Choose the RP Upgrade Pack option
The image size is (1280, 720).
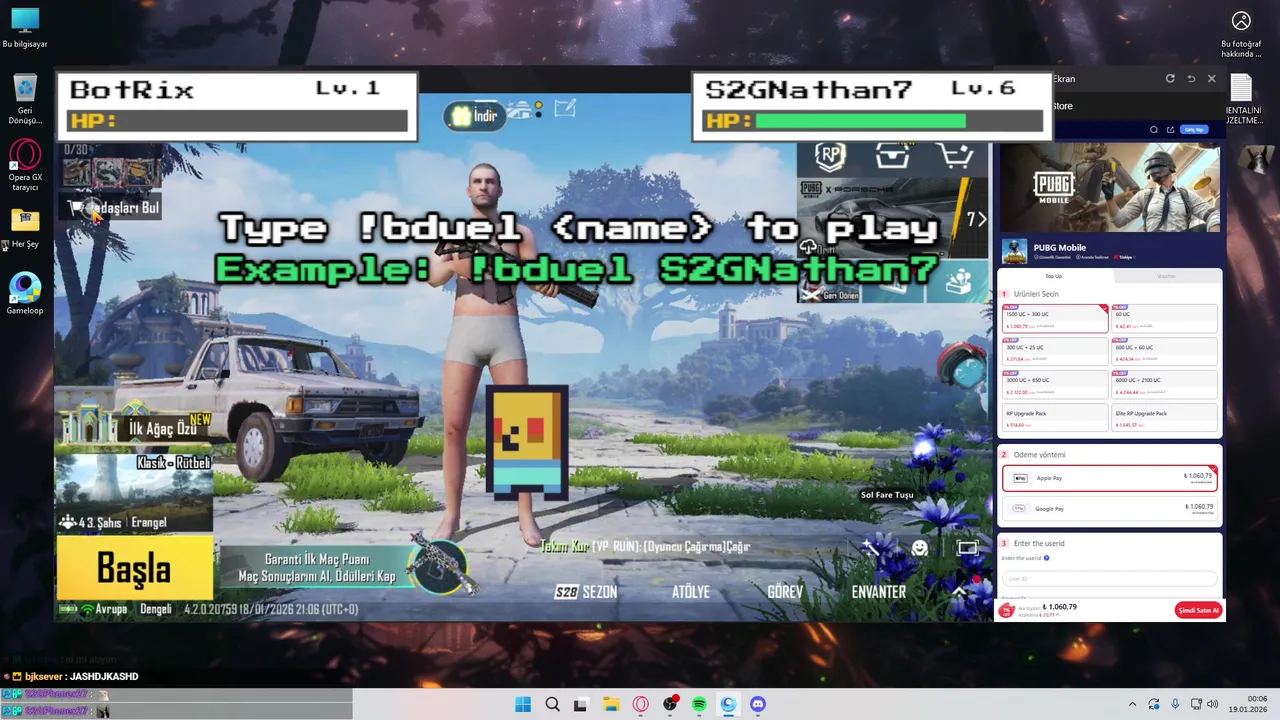click(x=1055, y=418)
